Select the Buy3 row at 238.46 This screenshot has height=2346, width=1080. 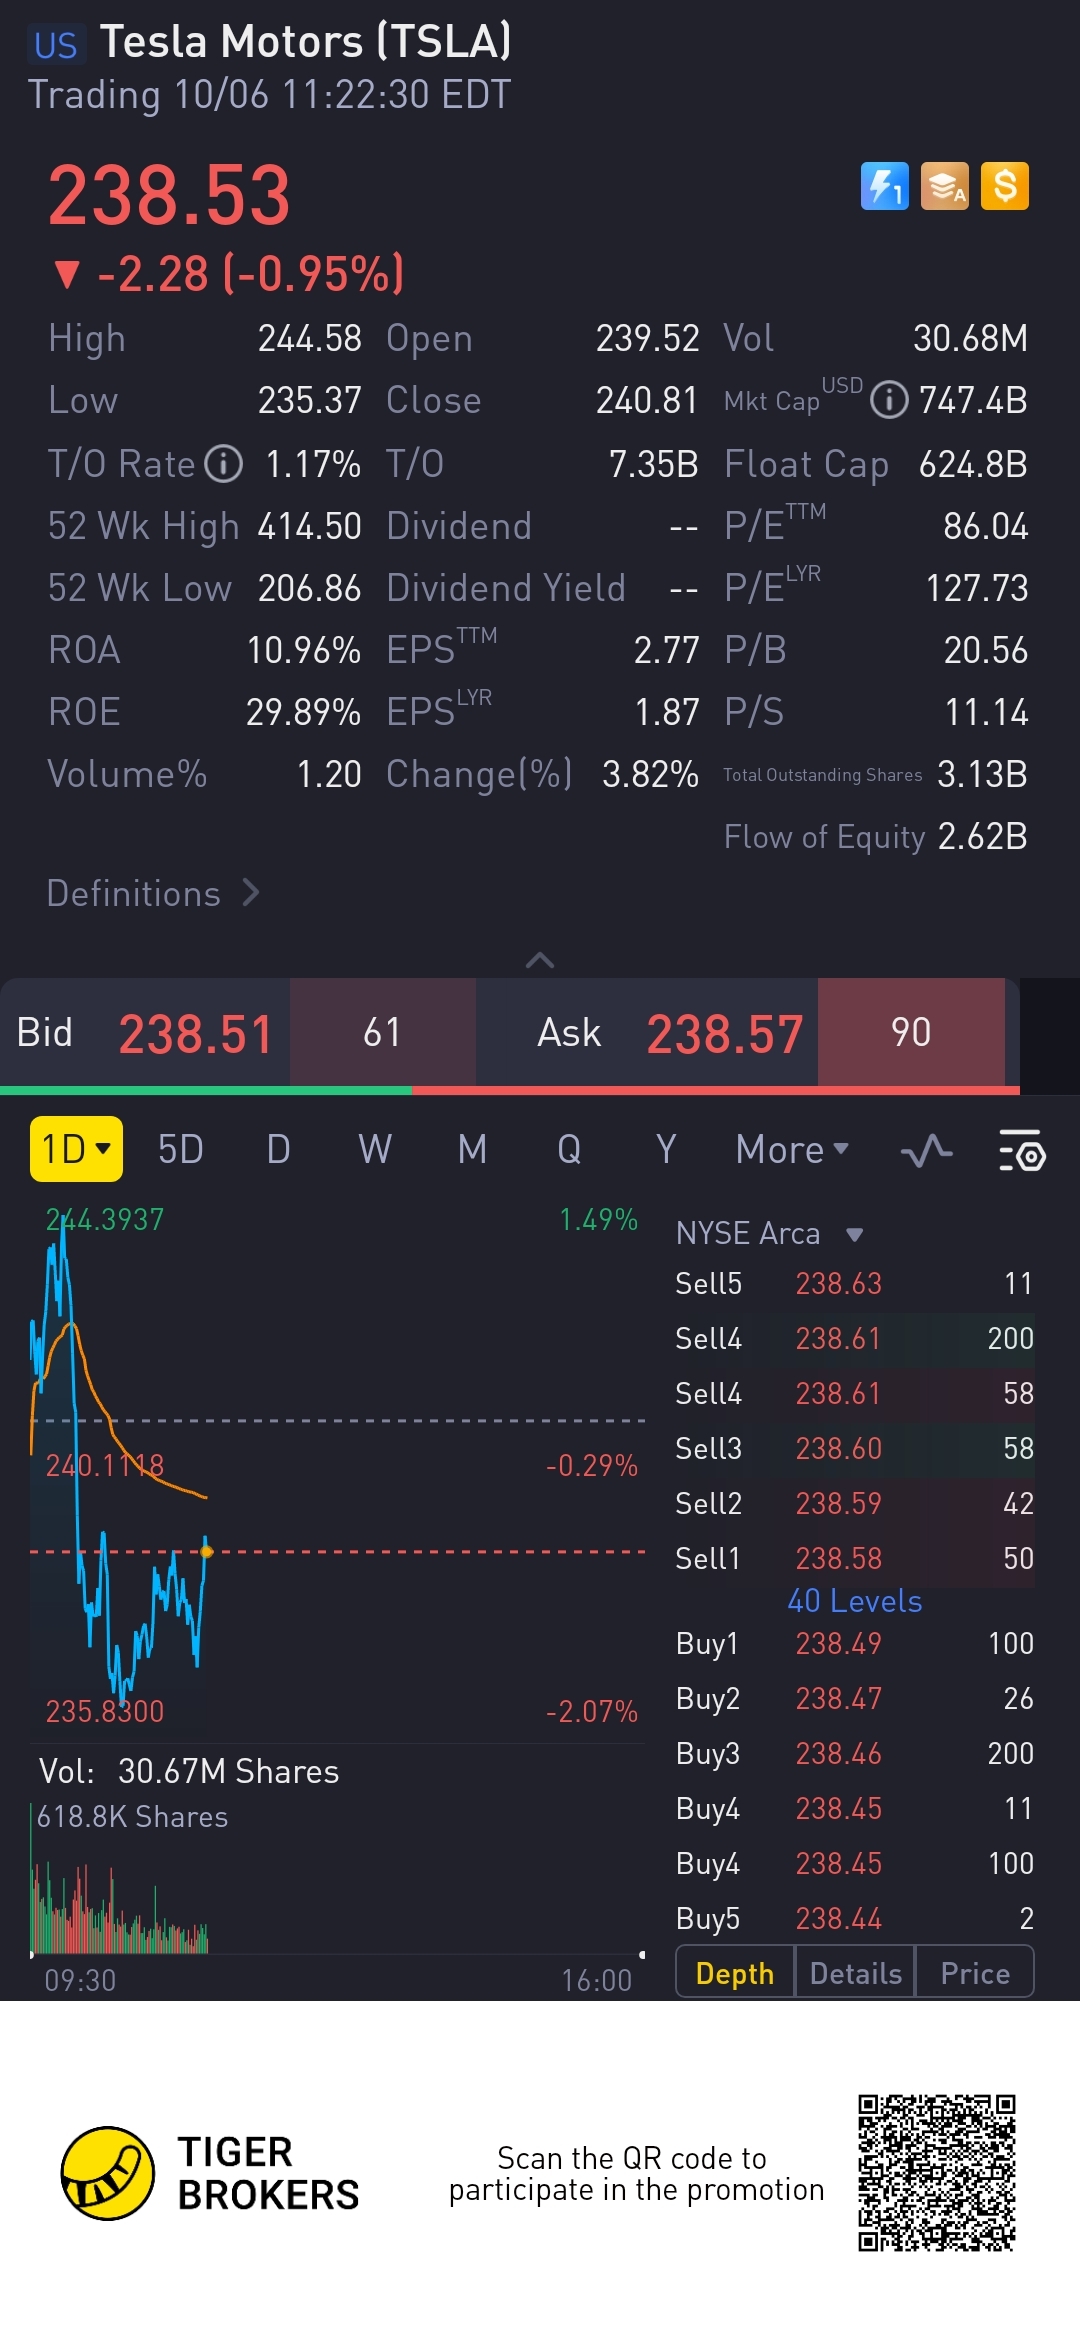855,1753
